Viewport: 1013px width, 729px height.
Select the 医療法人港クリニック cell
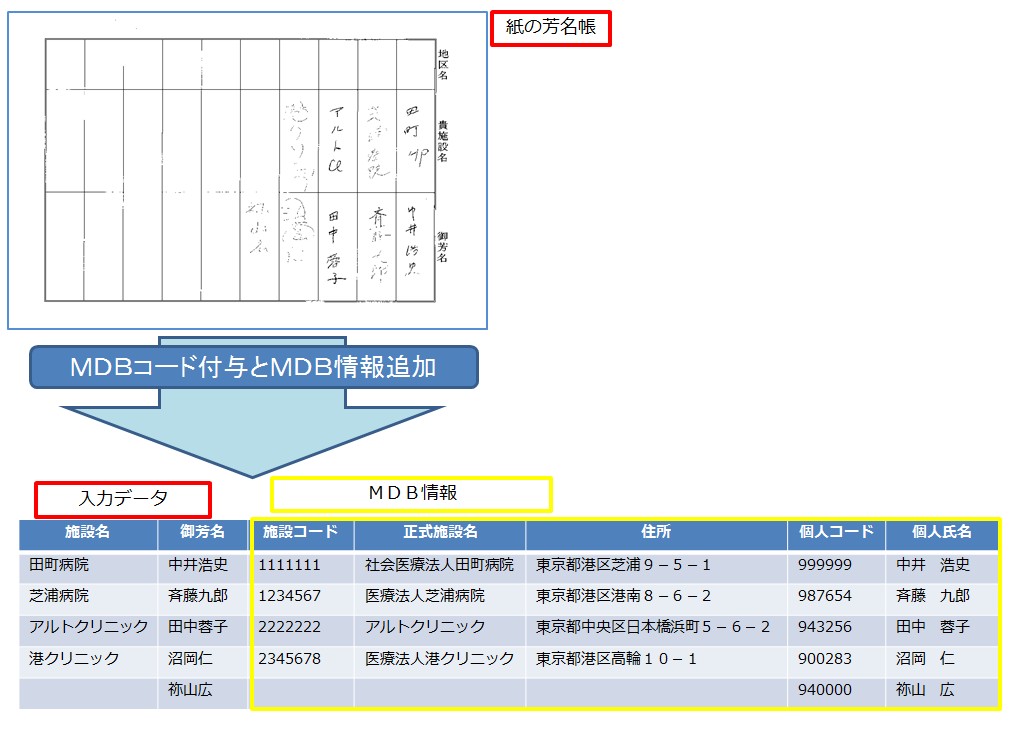coord(439,660)
